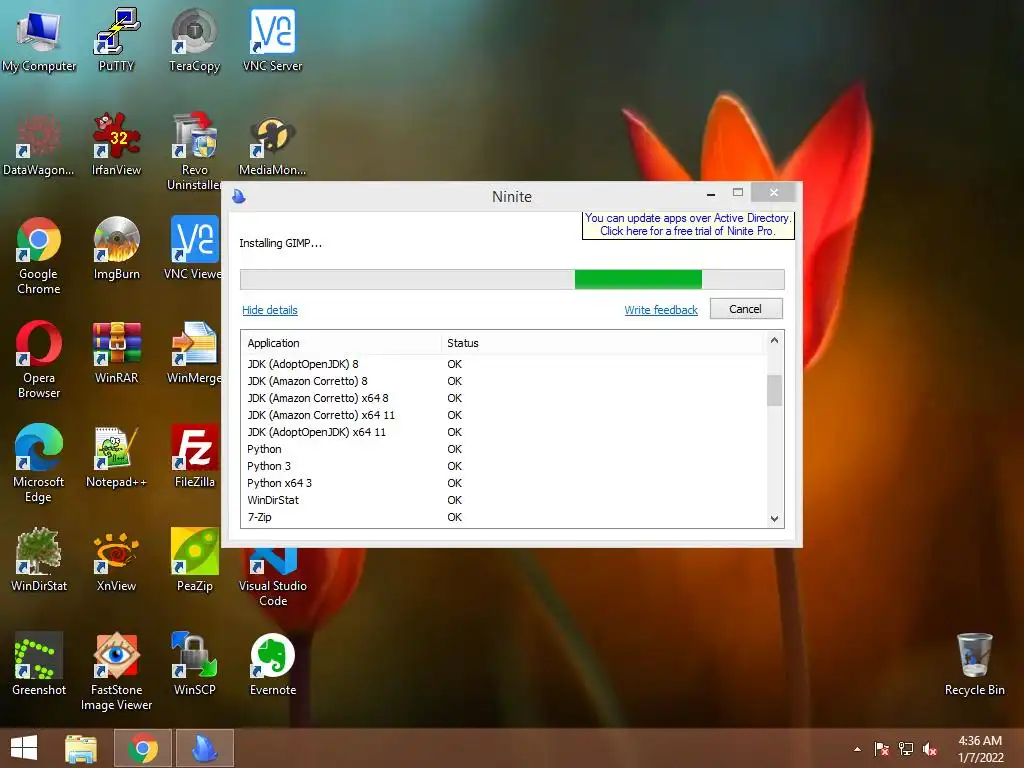
Task: Open the Action Center flag icon
Action: 882,749
